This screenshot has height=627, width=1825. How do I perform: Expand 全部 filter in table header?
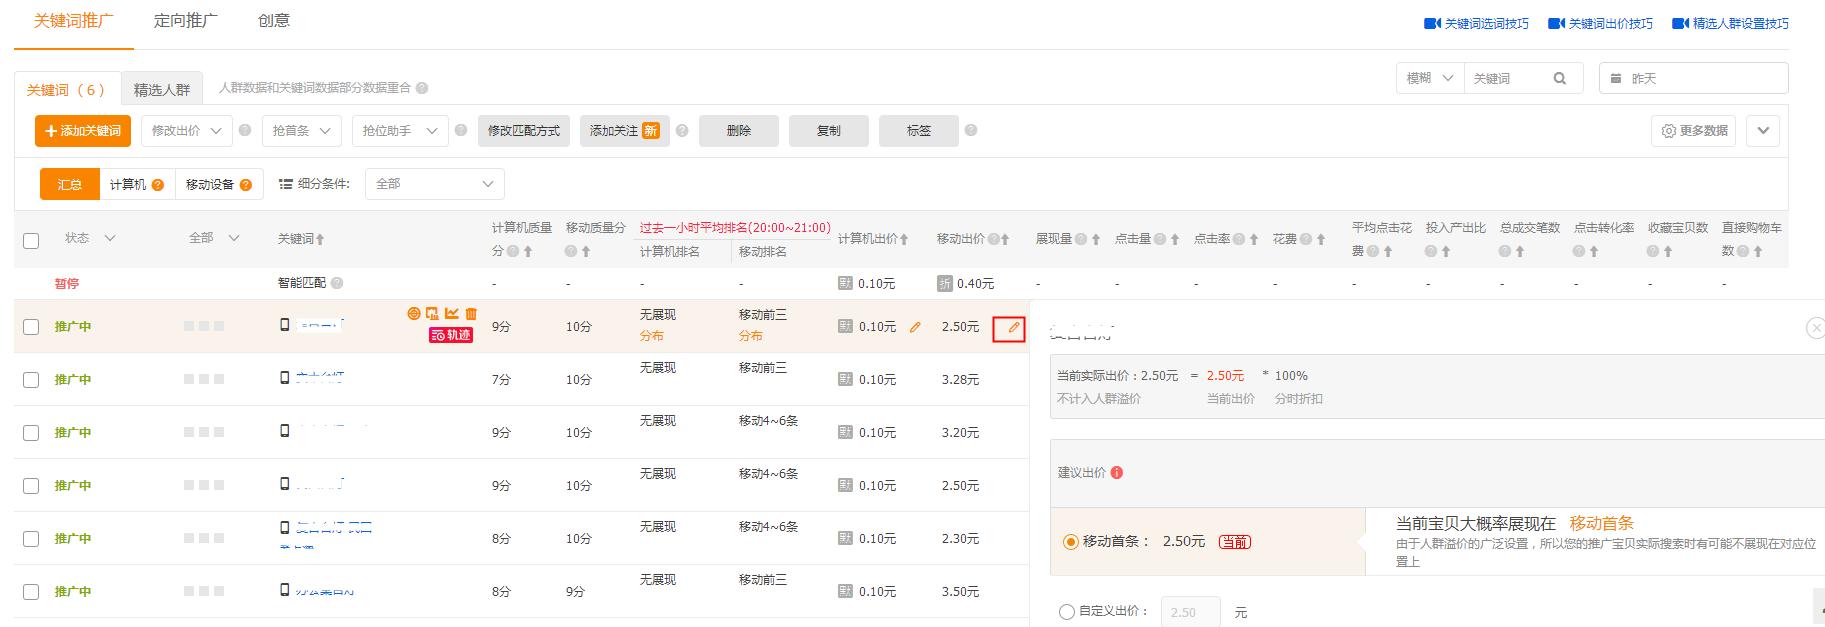pos(234,238)
